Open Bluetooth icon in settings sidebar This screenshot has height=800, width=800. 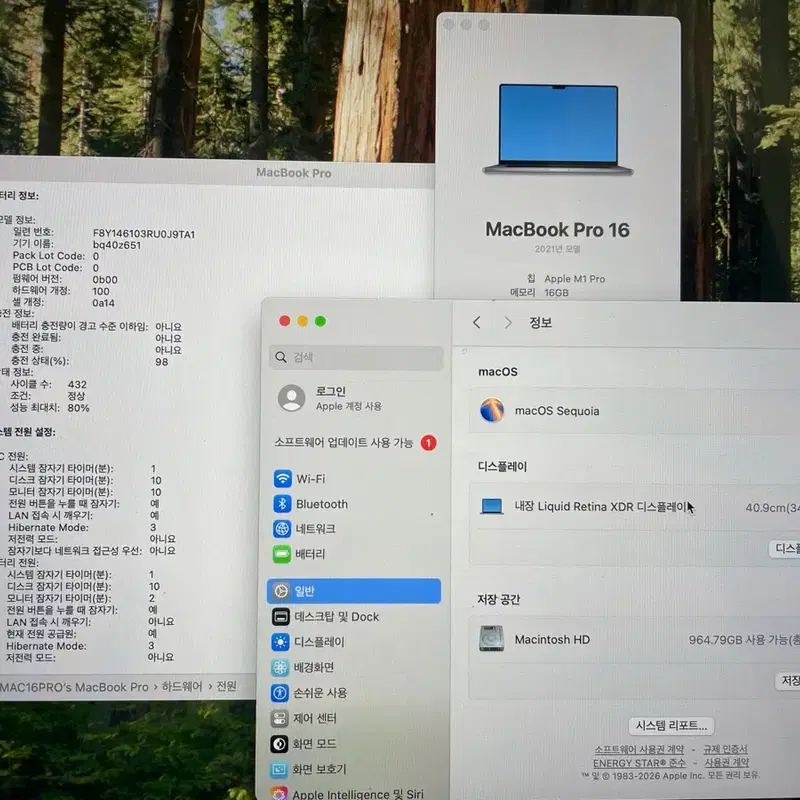point(282,504)
